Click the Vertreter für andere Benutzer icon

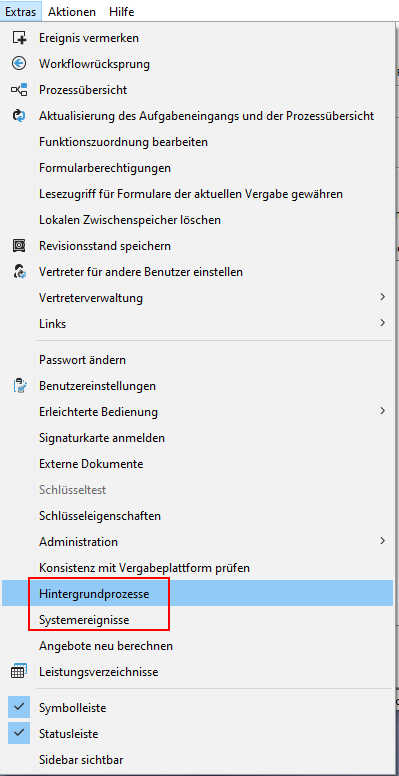[x=19, y=271]
